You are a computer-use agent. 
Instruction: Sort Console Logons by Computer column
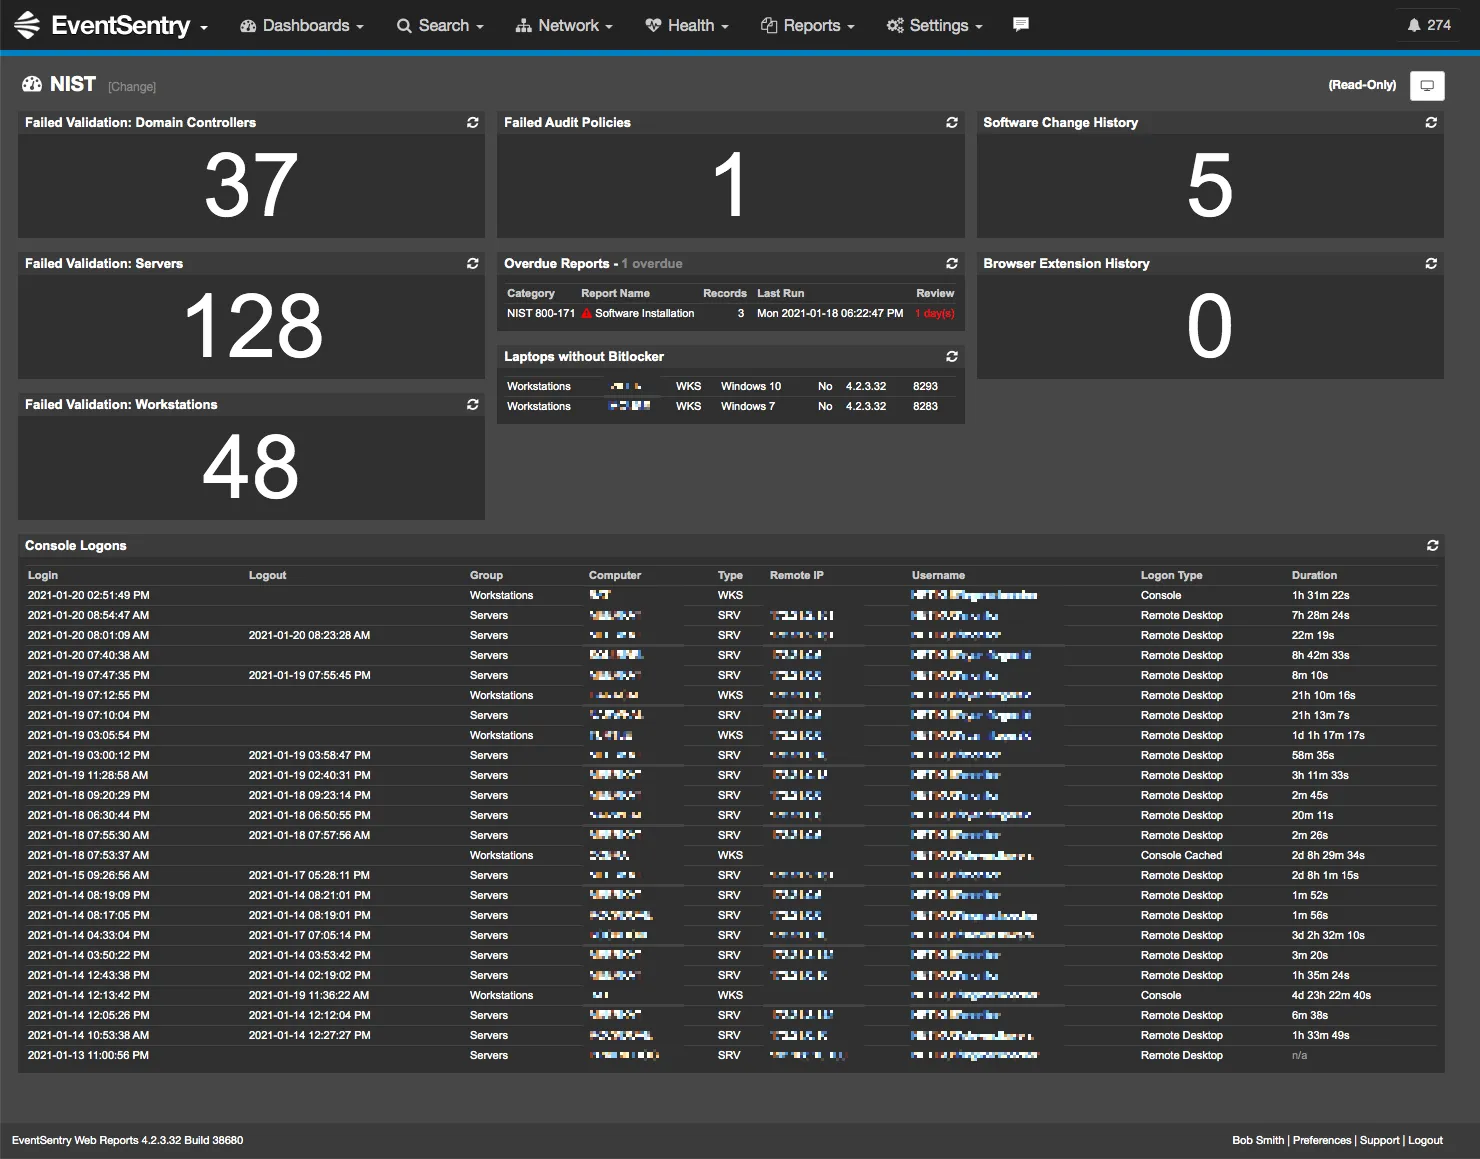click(x=615, y=575)
